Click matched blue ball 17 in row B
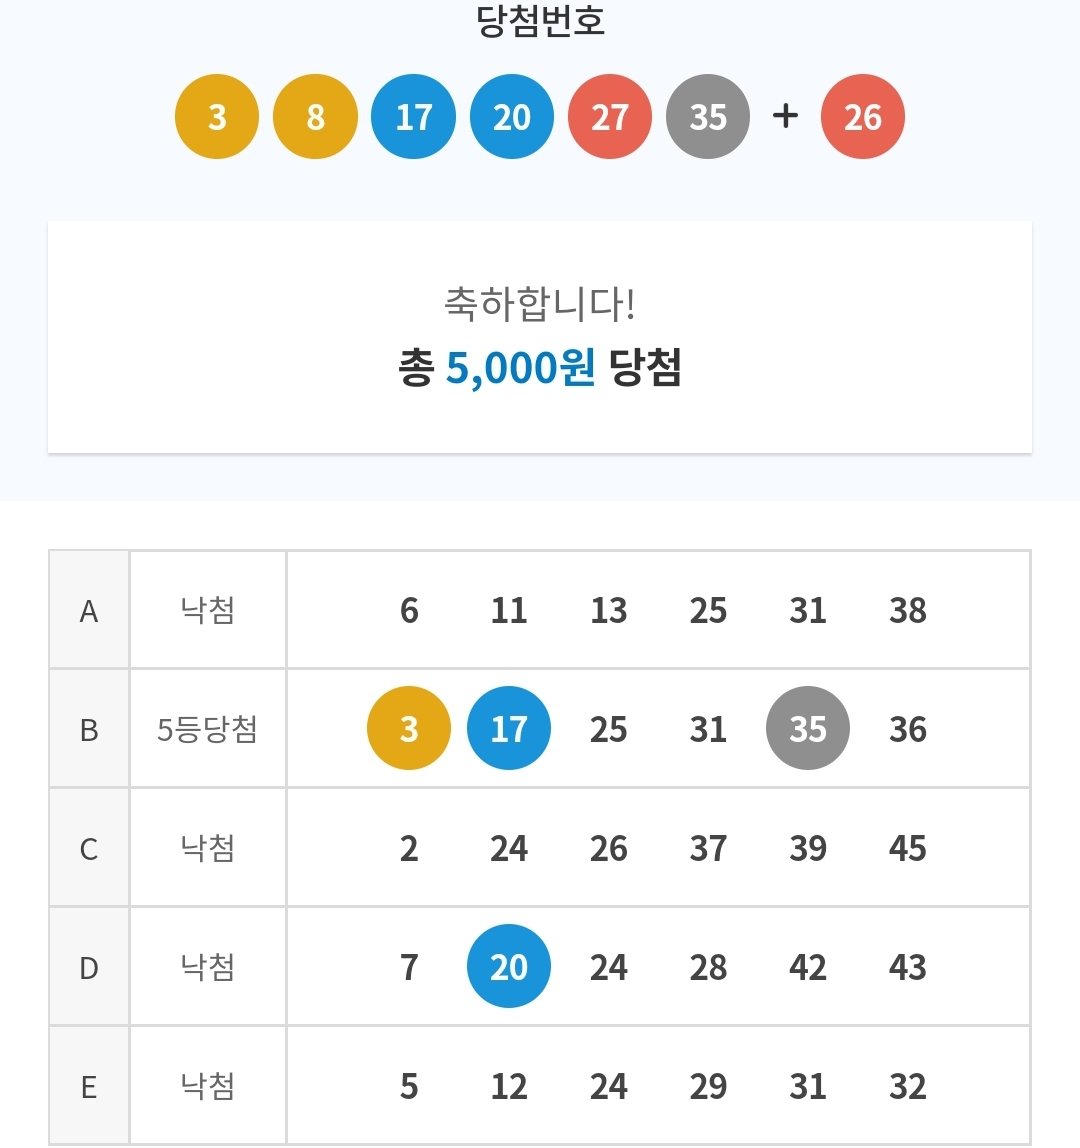This screenshot has height=1148, width=1080. point(508,729)
